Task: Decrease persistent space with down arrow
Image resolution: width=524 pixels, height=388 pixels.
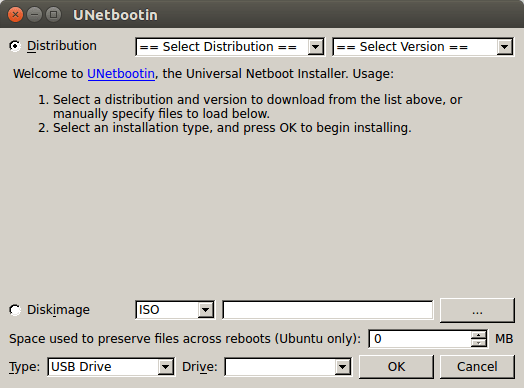Action: (x=479, y=343)
